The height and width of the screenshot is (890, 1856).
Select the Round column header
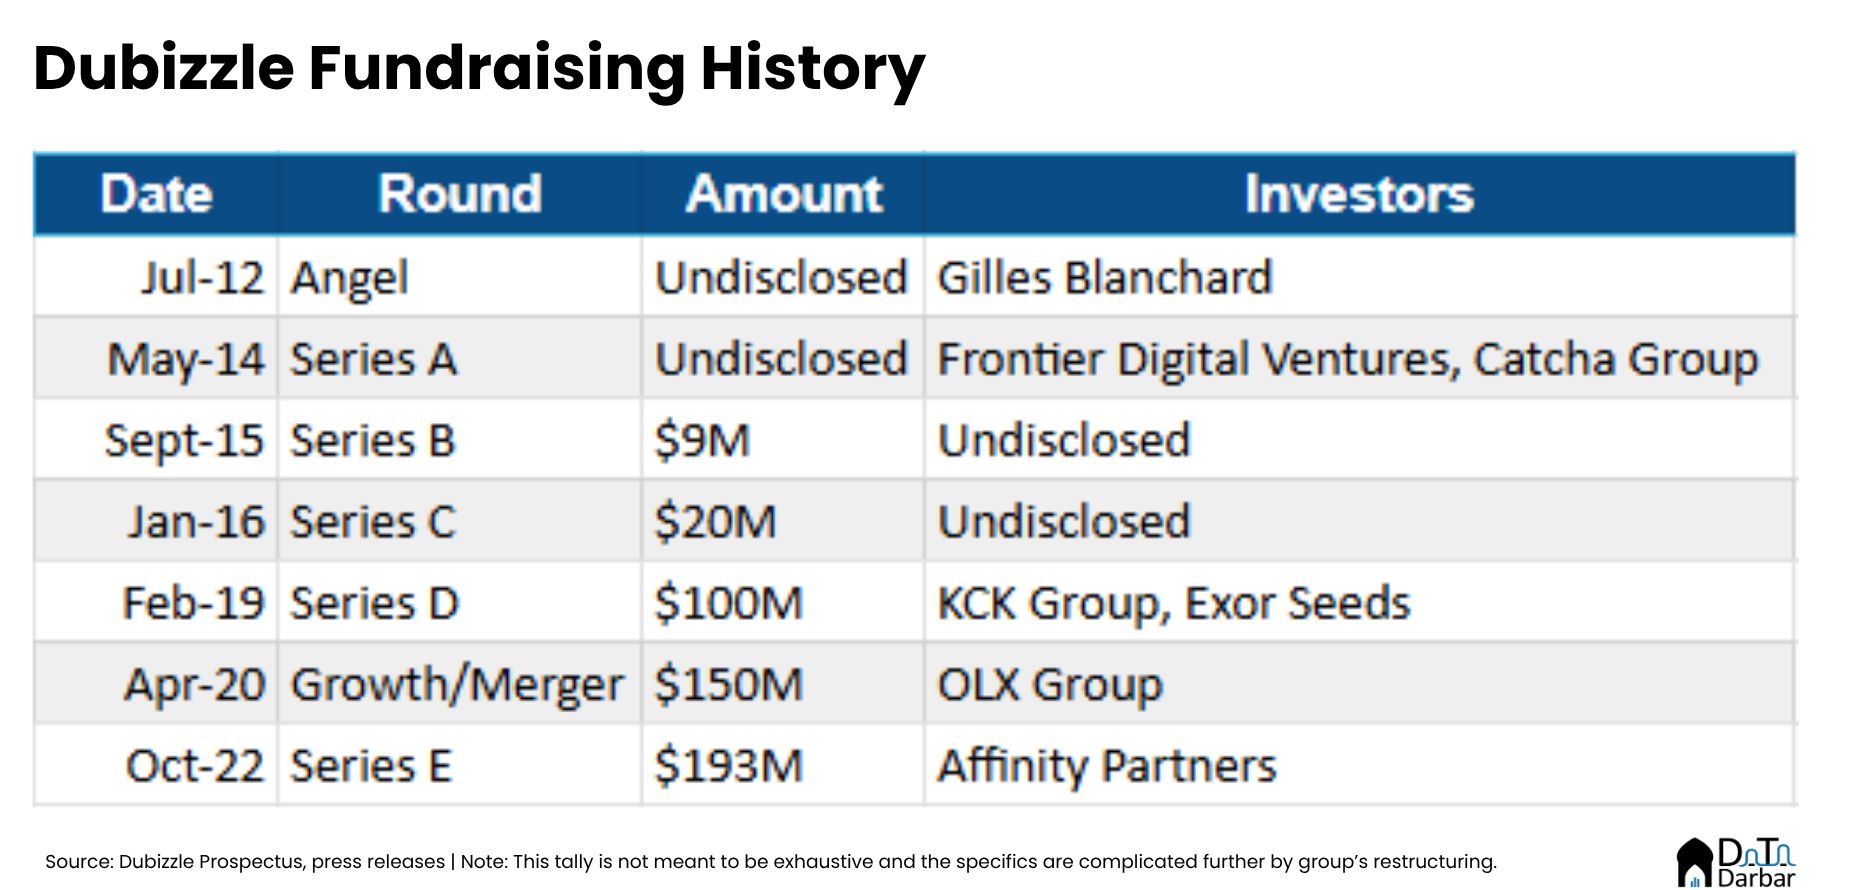pos(459,194)
